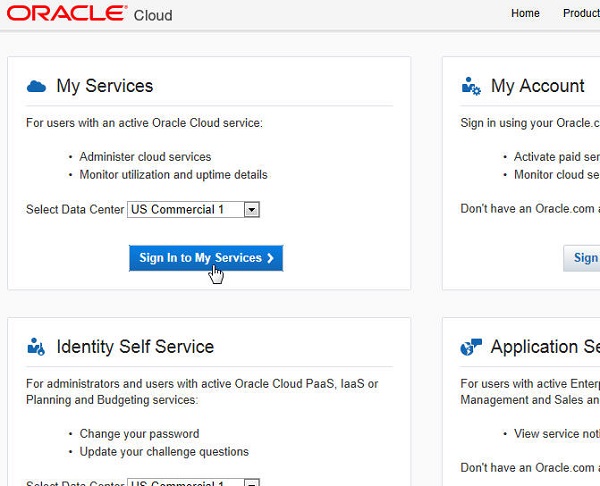Click the Select Data Center label
Viewport: 600px width, 486px height.
(x=75, y=210)
